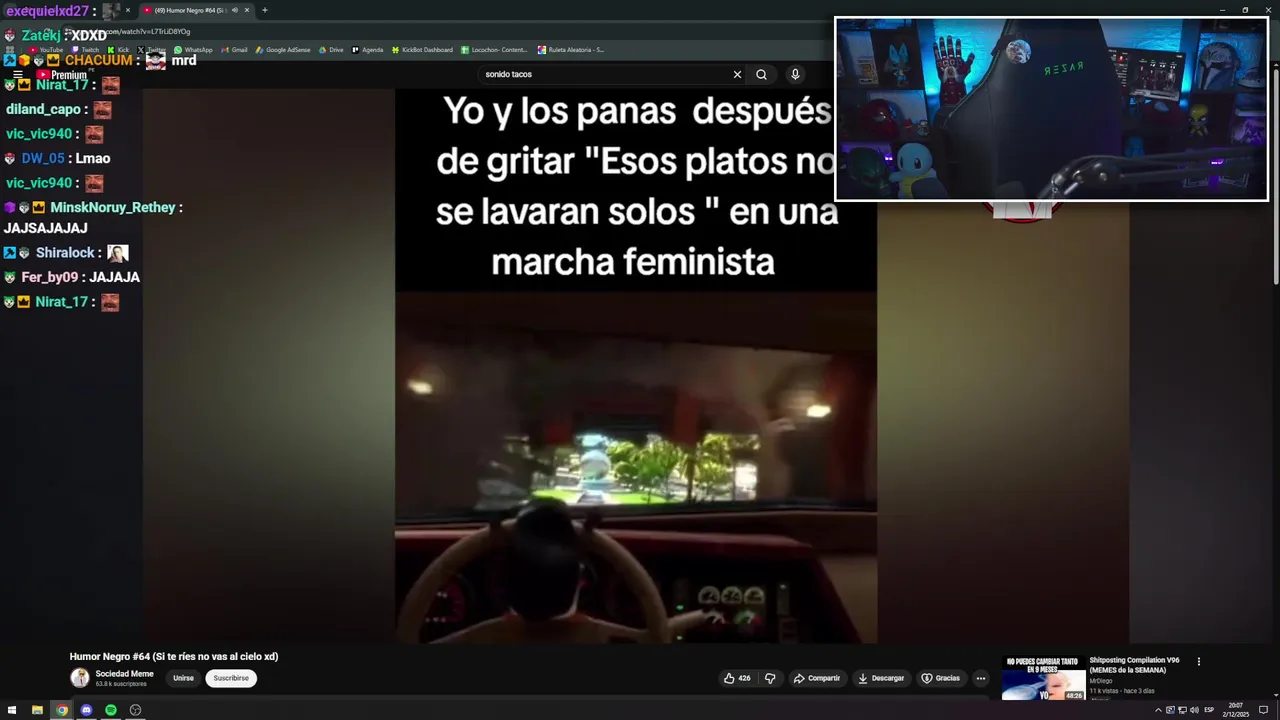The image size is (1280, 720).
Task: Open the YouTube guide hamburger menu
Action: [17, 75]
